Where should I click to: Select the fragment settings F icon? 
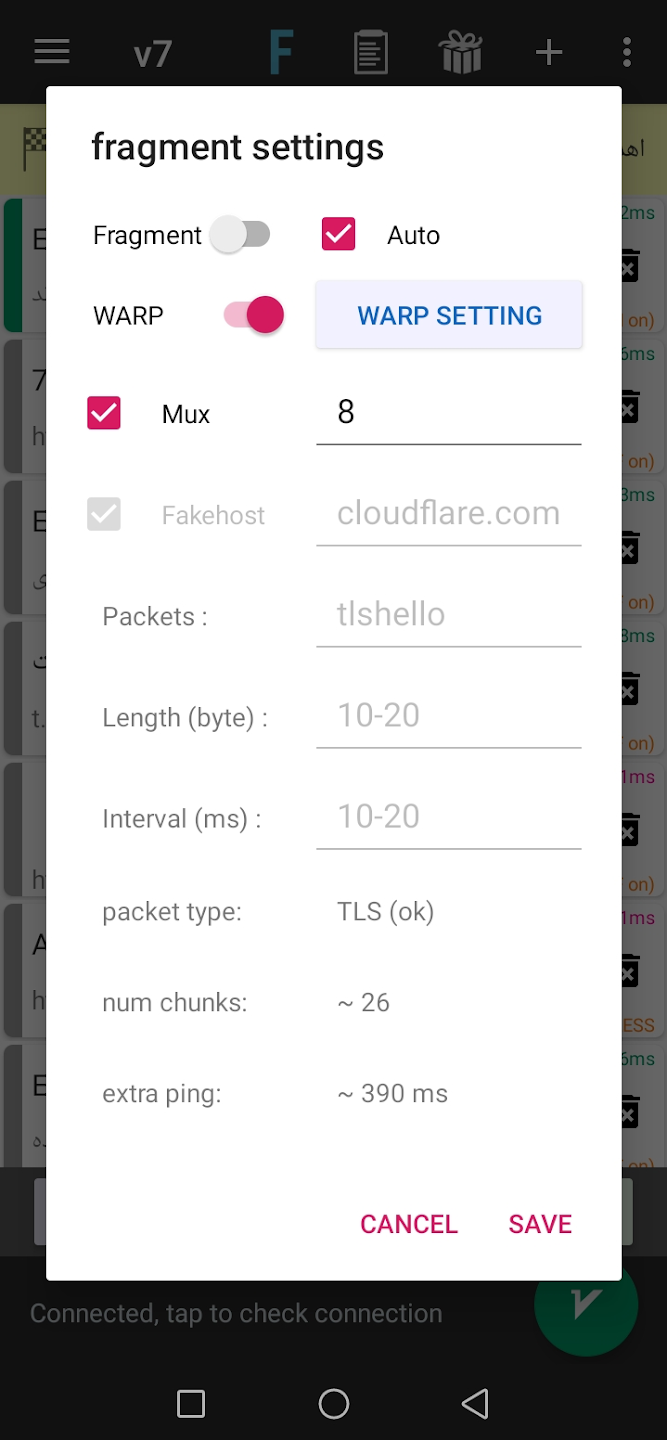pos(281,52)
